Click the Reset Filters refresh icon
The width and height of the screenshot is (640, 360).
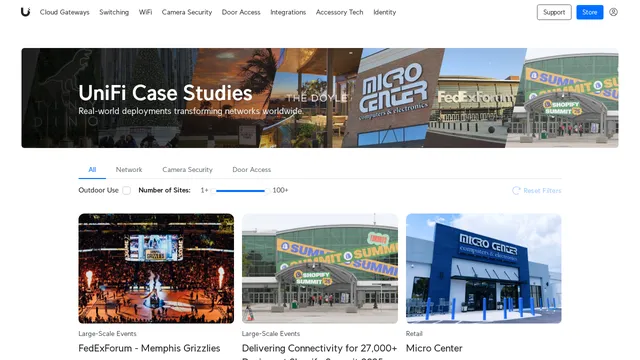(x=516, y=191)
